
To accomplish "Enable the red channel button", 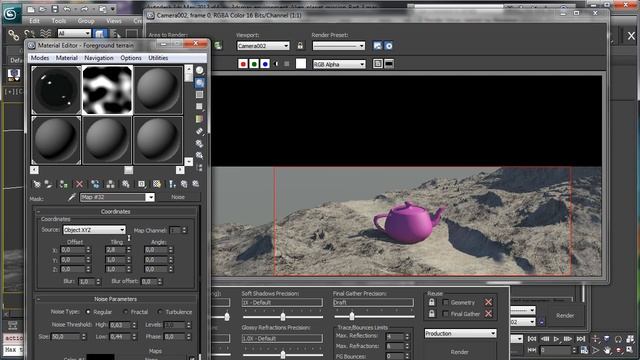I will pyautogui.click(x=243, y=64).
